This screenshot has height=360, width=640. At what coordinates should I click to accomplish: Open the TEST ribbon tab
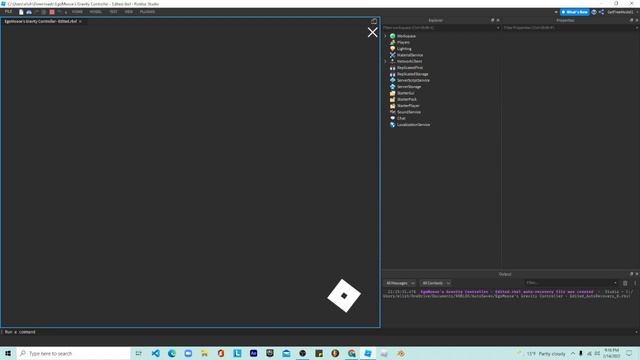(113, 12)
